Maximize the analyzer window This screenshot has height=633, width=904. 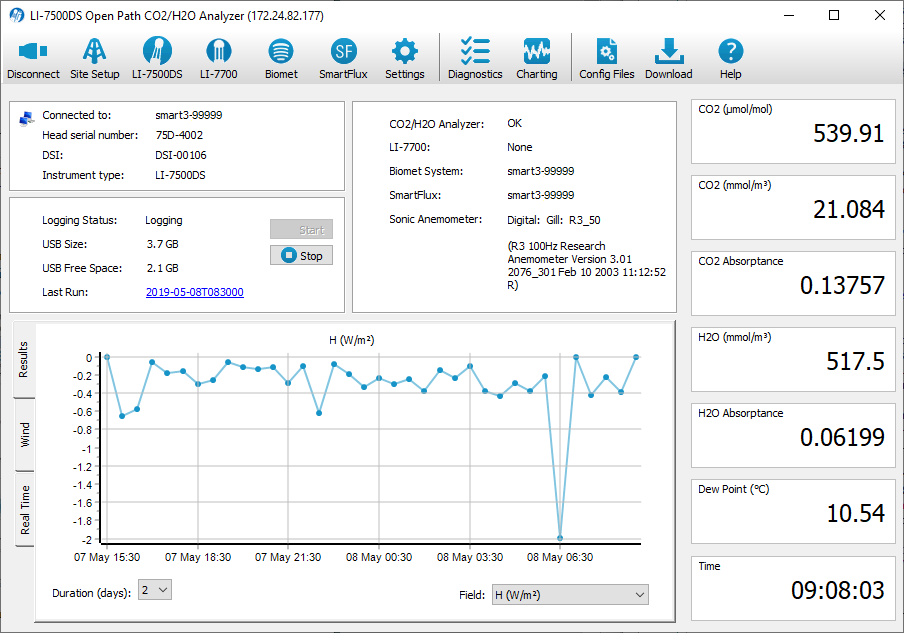(x=834, y=16)
